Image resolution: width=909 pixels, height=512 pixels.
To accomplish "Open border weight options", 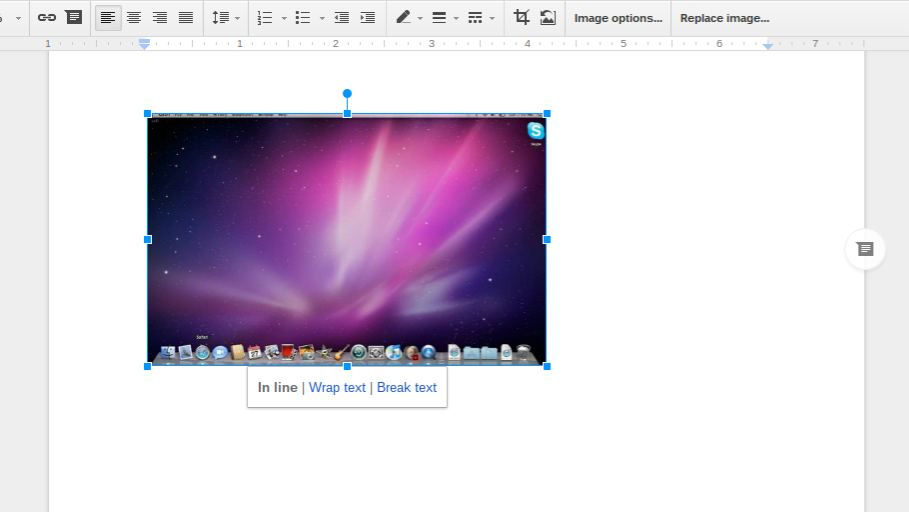I will (439, 18).
